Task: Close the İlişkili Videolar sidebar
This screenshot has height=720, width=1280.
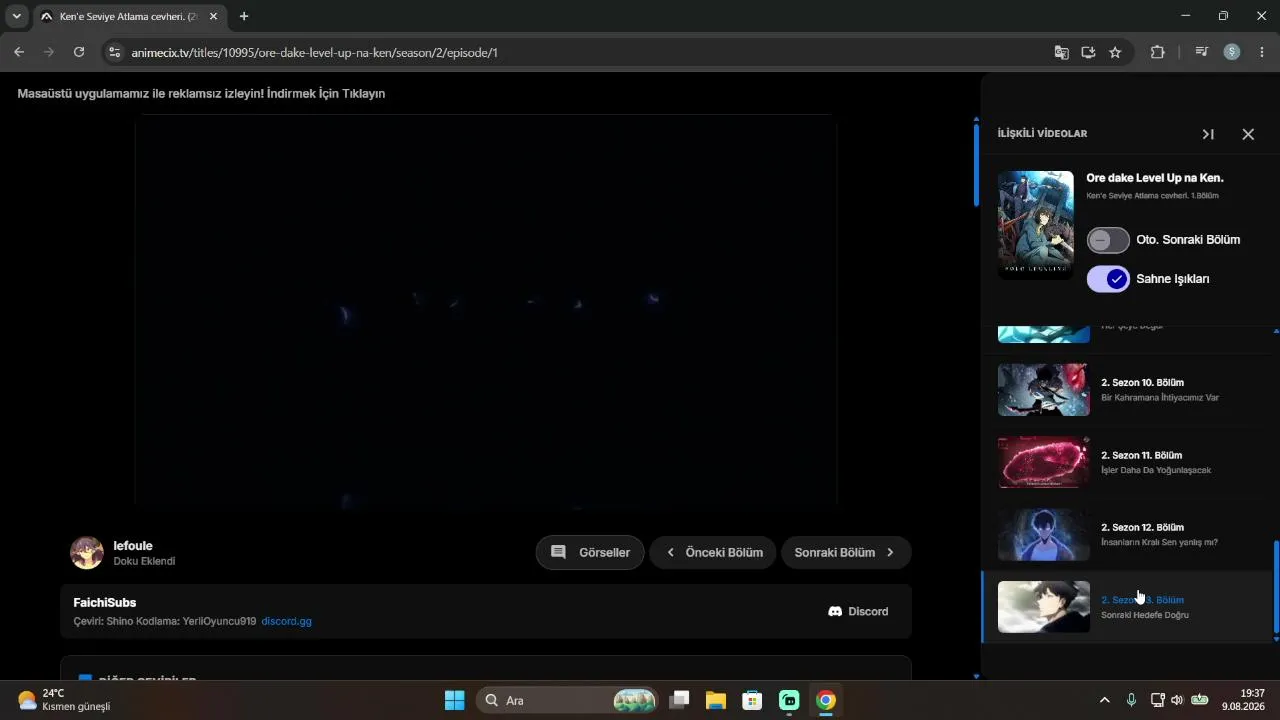Action: 1248,134
